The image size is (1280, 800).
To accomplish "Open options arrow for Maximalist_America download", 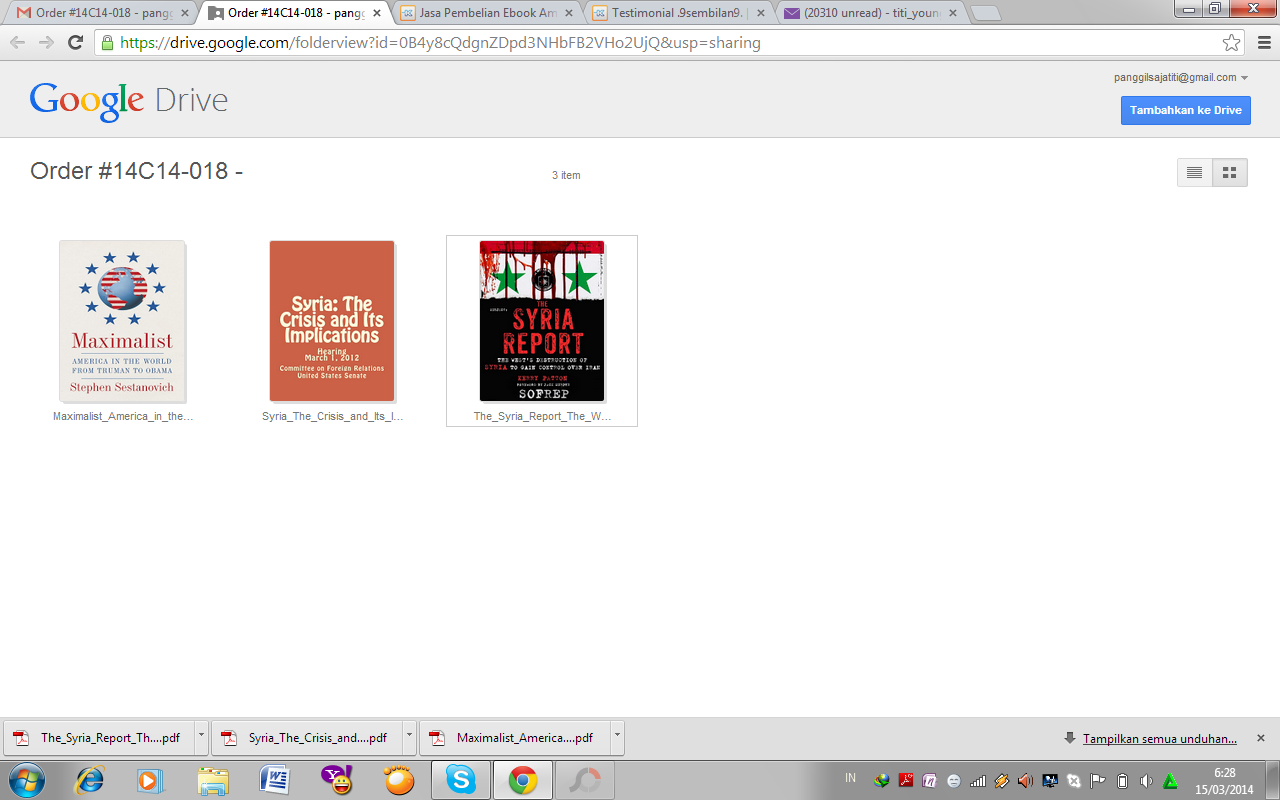I will coord(617,738).
